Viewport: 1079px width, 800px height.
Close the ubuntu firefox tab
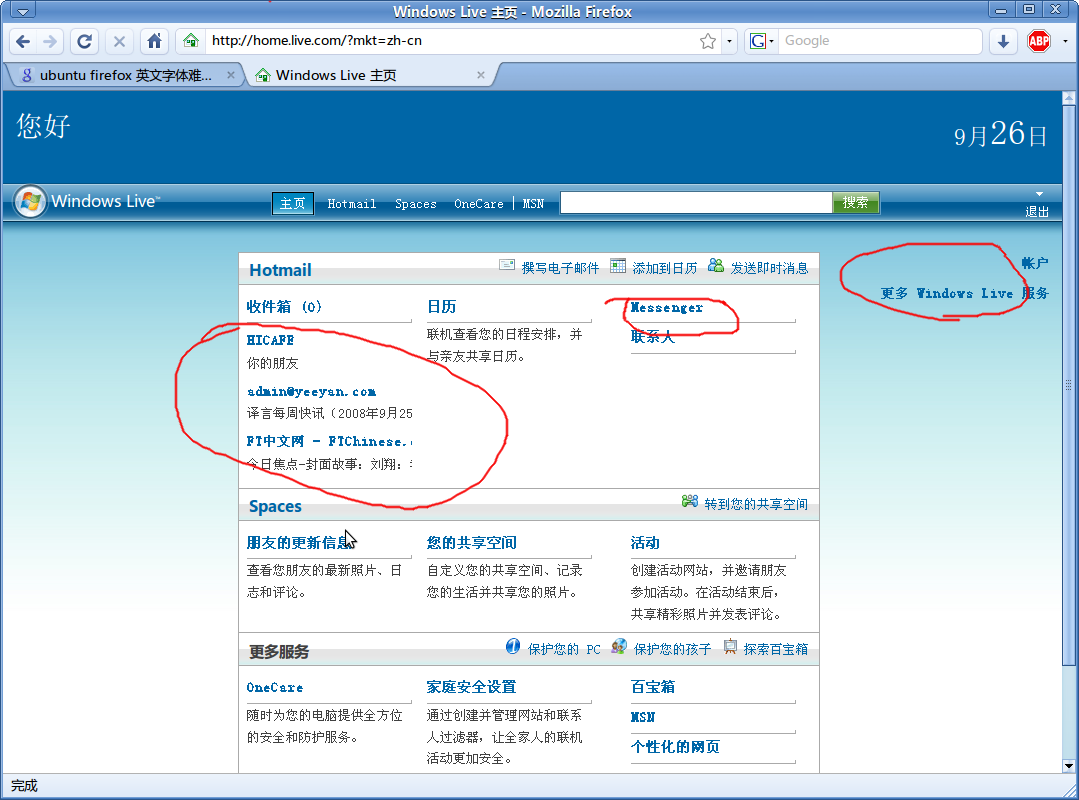point(231,75)
